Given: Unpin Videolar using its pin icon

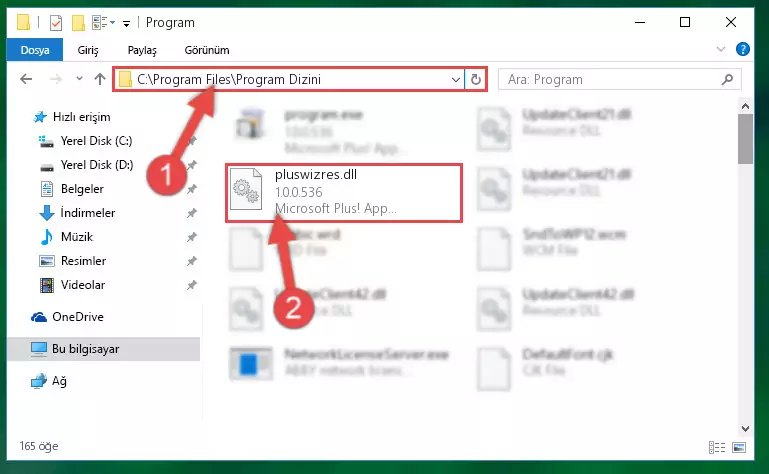Looking at the screenshot, I should pos(192,285).
